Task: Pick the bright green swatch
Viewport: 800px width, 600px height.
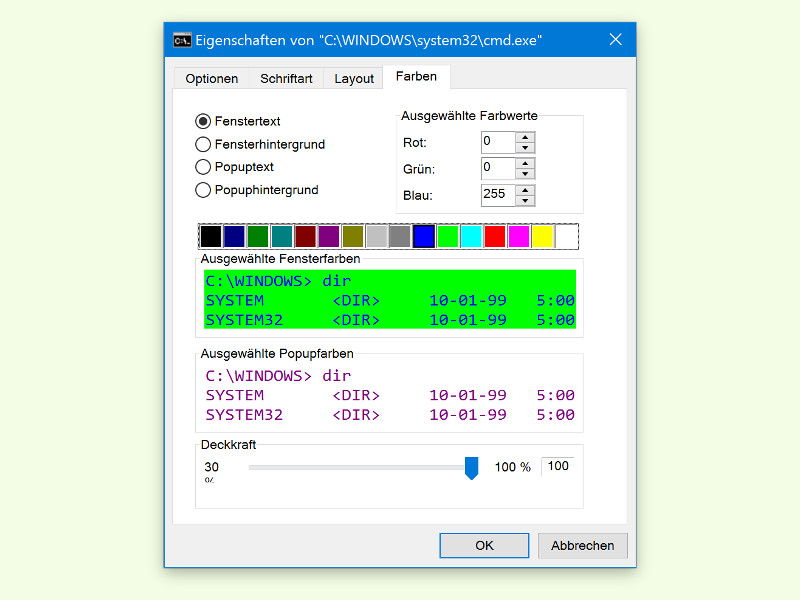Action: point(447,237)
